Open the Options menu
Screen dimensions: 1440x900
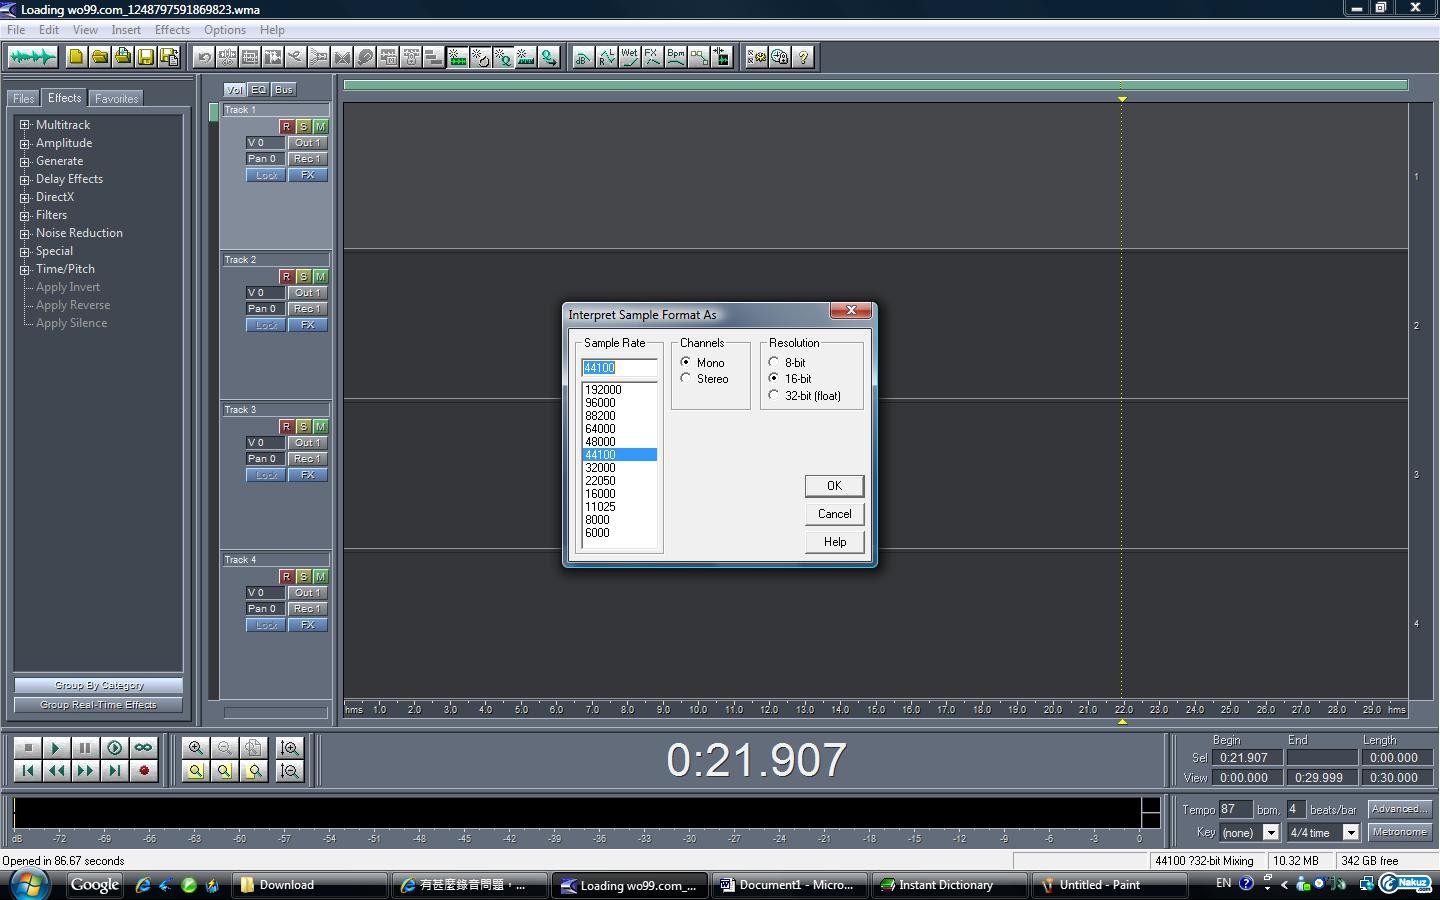click(225, 30)
